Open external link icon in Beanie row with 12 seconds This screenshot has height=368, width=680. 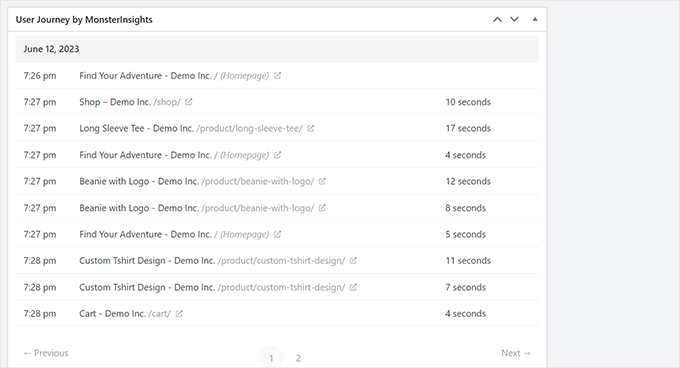click(322, 181)
